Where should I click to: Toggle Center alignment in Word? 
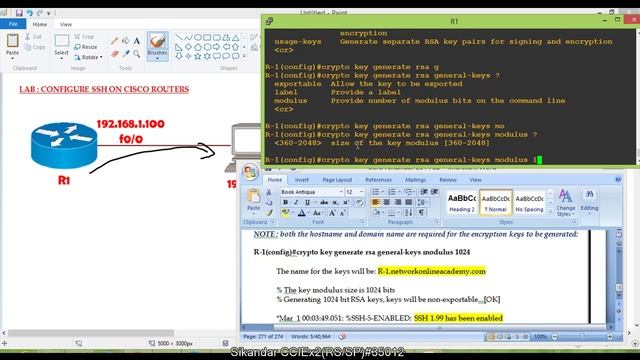(387, 202)
